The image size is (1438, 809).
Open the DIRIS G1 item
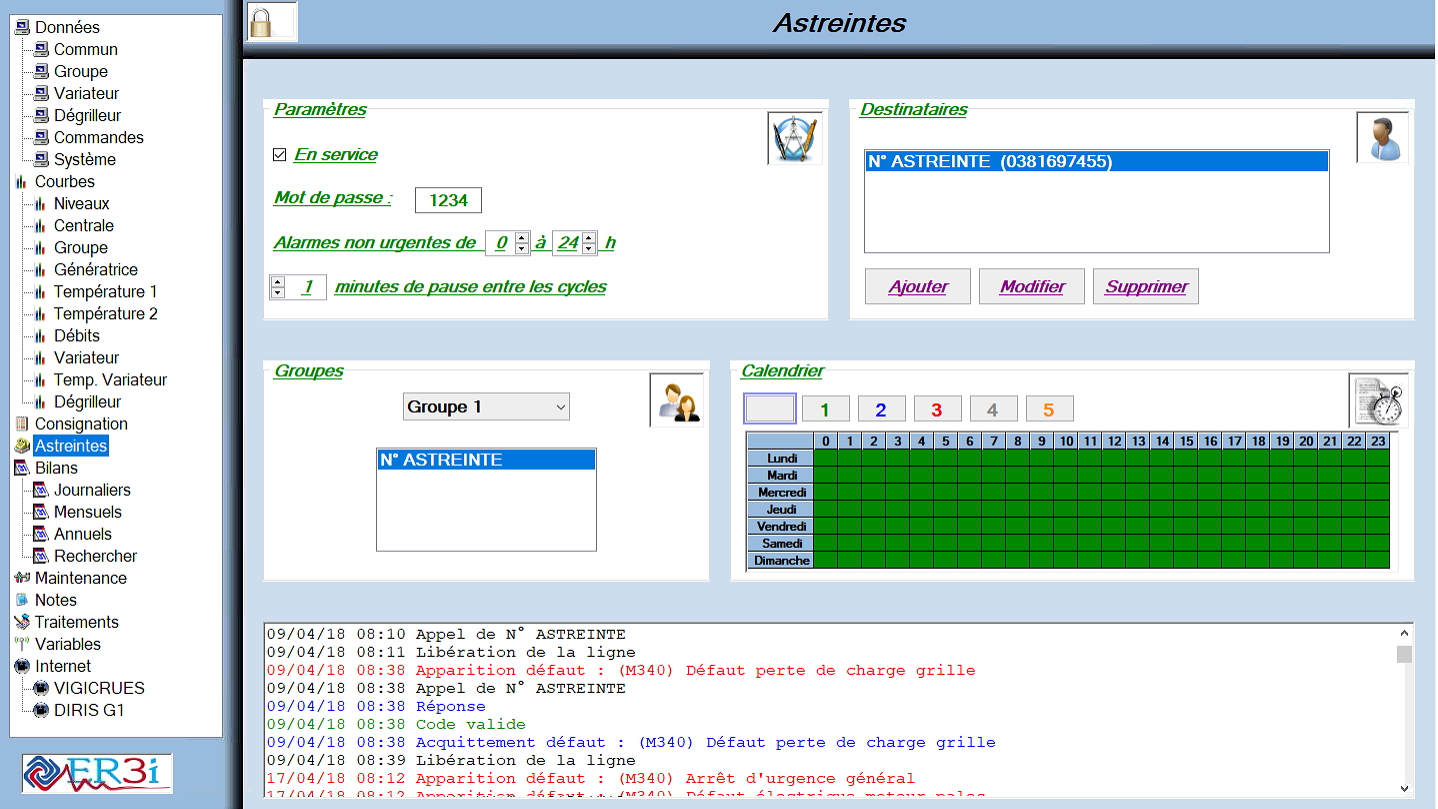[x=89, y=709]
